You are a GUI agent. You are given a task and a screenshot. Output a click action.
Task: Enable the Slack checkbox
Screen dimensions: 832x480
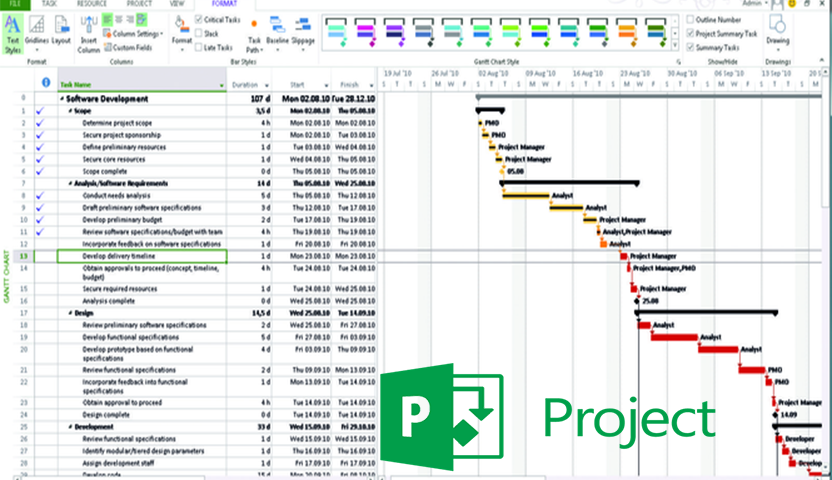(x=199, y=33)
